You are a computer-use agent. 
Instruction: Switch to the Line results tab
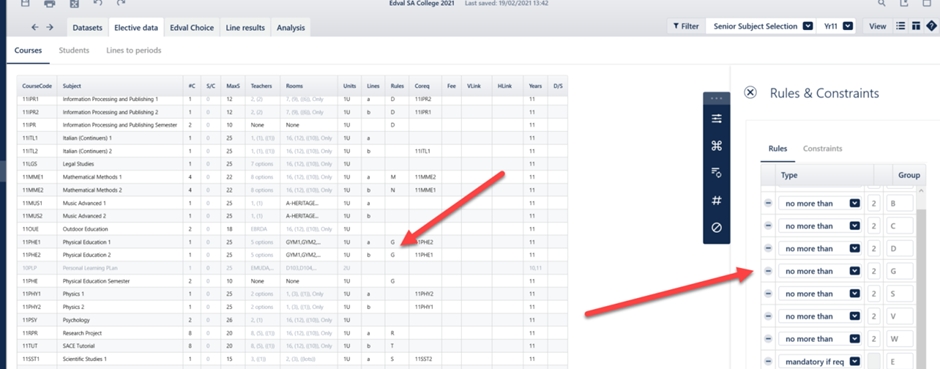(245, 28)
